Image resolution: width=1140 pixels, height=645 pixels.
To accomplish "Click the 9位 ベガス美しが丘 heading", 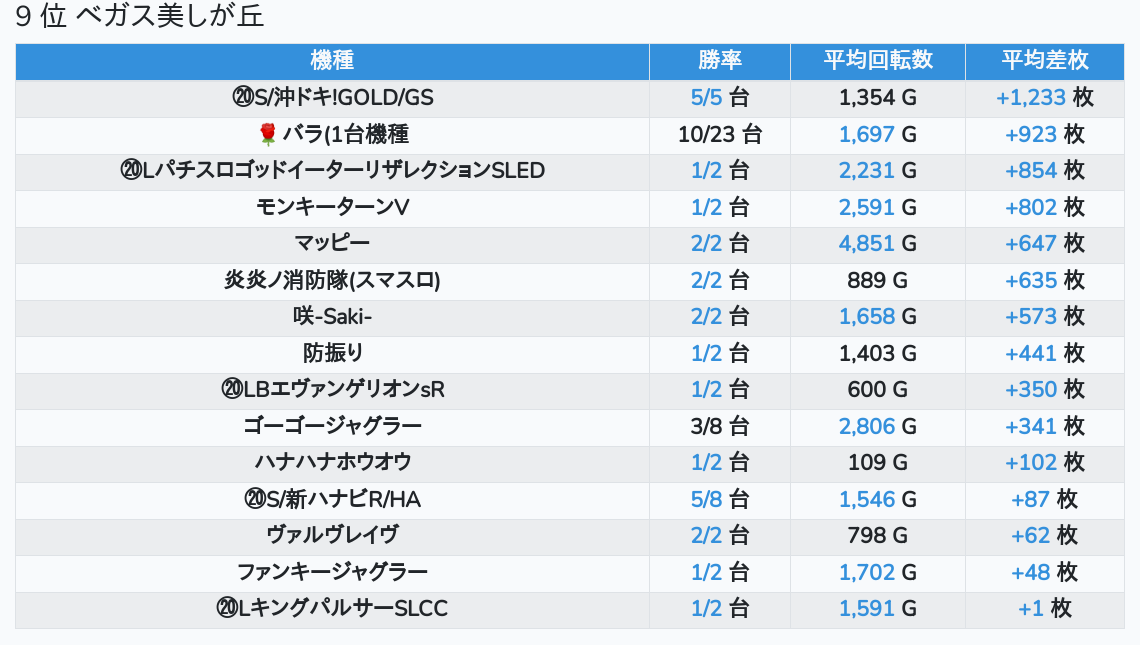I will point(140,17).
